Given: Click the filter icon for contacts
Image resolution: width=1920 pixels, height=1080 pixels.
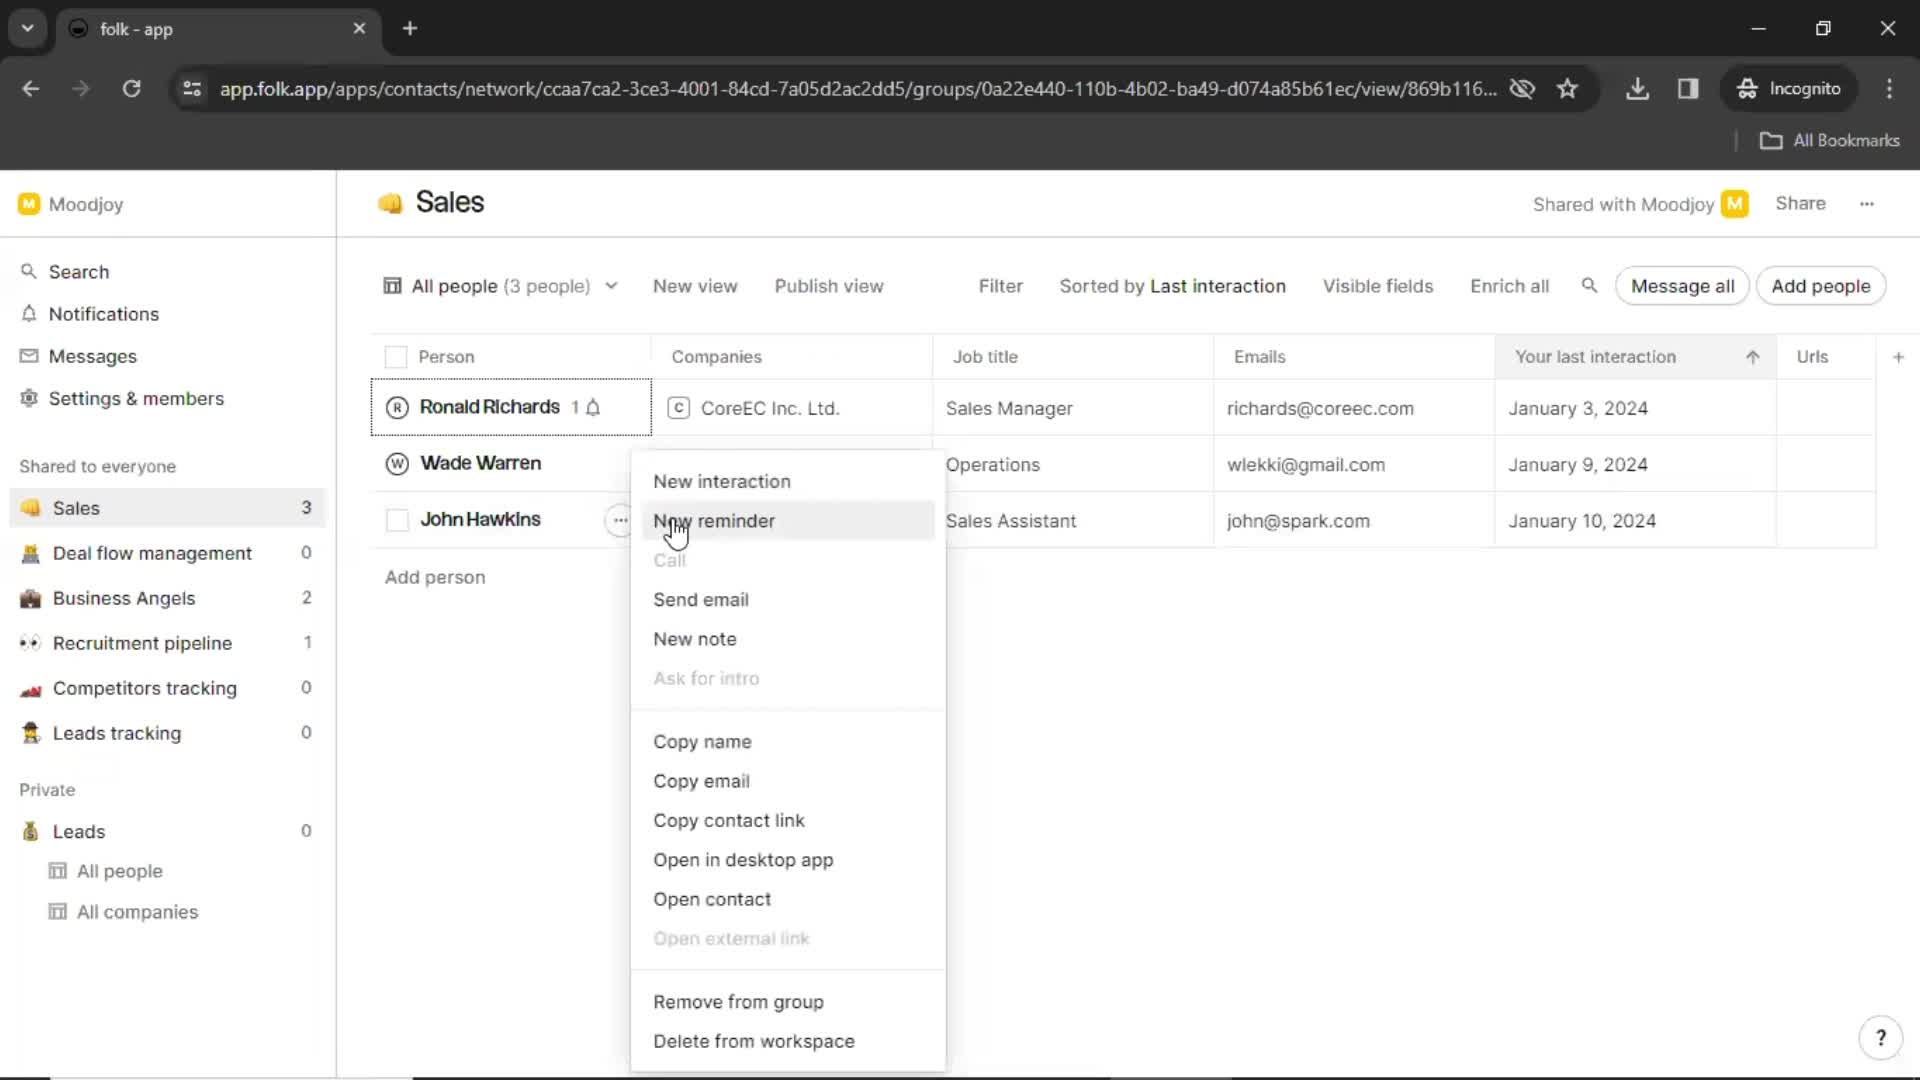Looking at the screenshot, I should click(x=1000, y=286).
